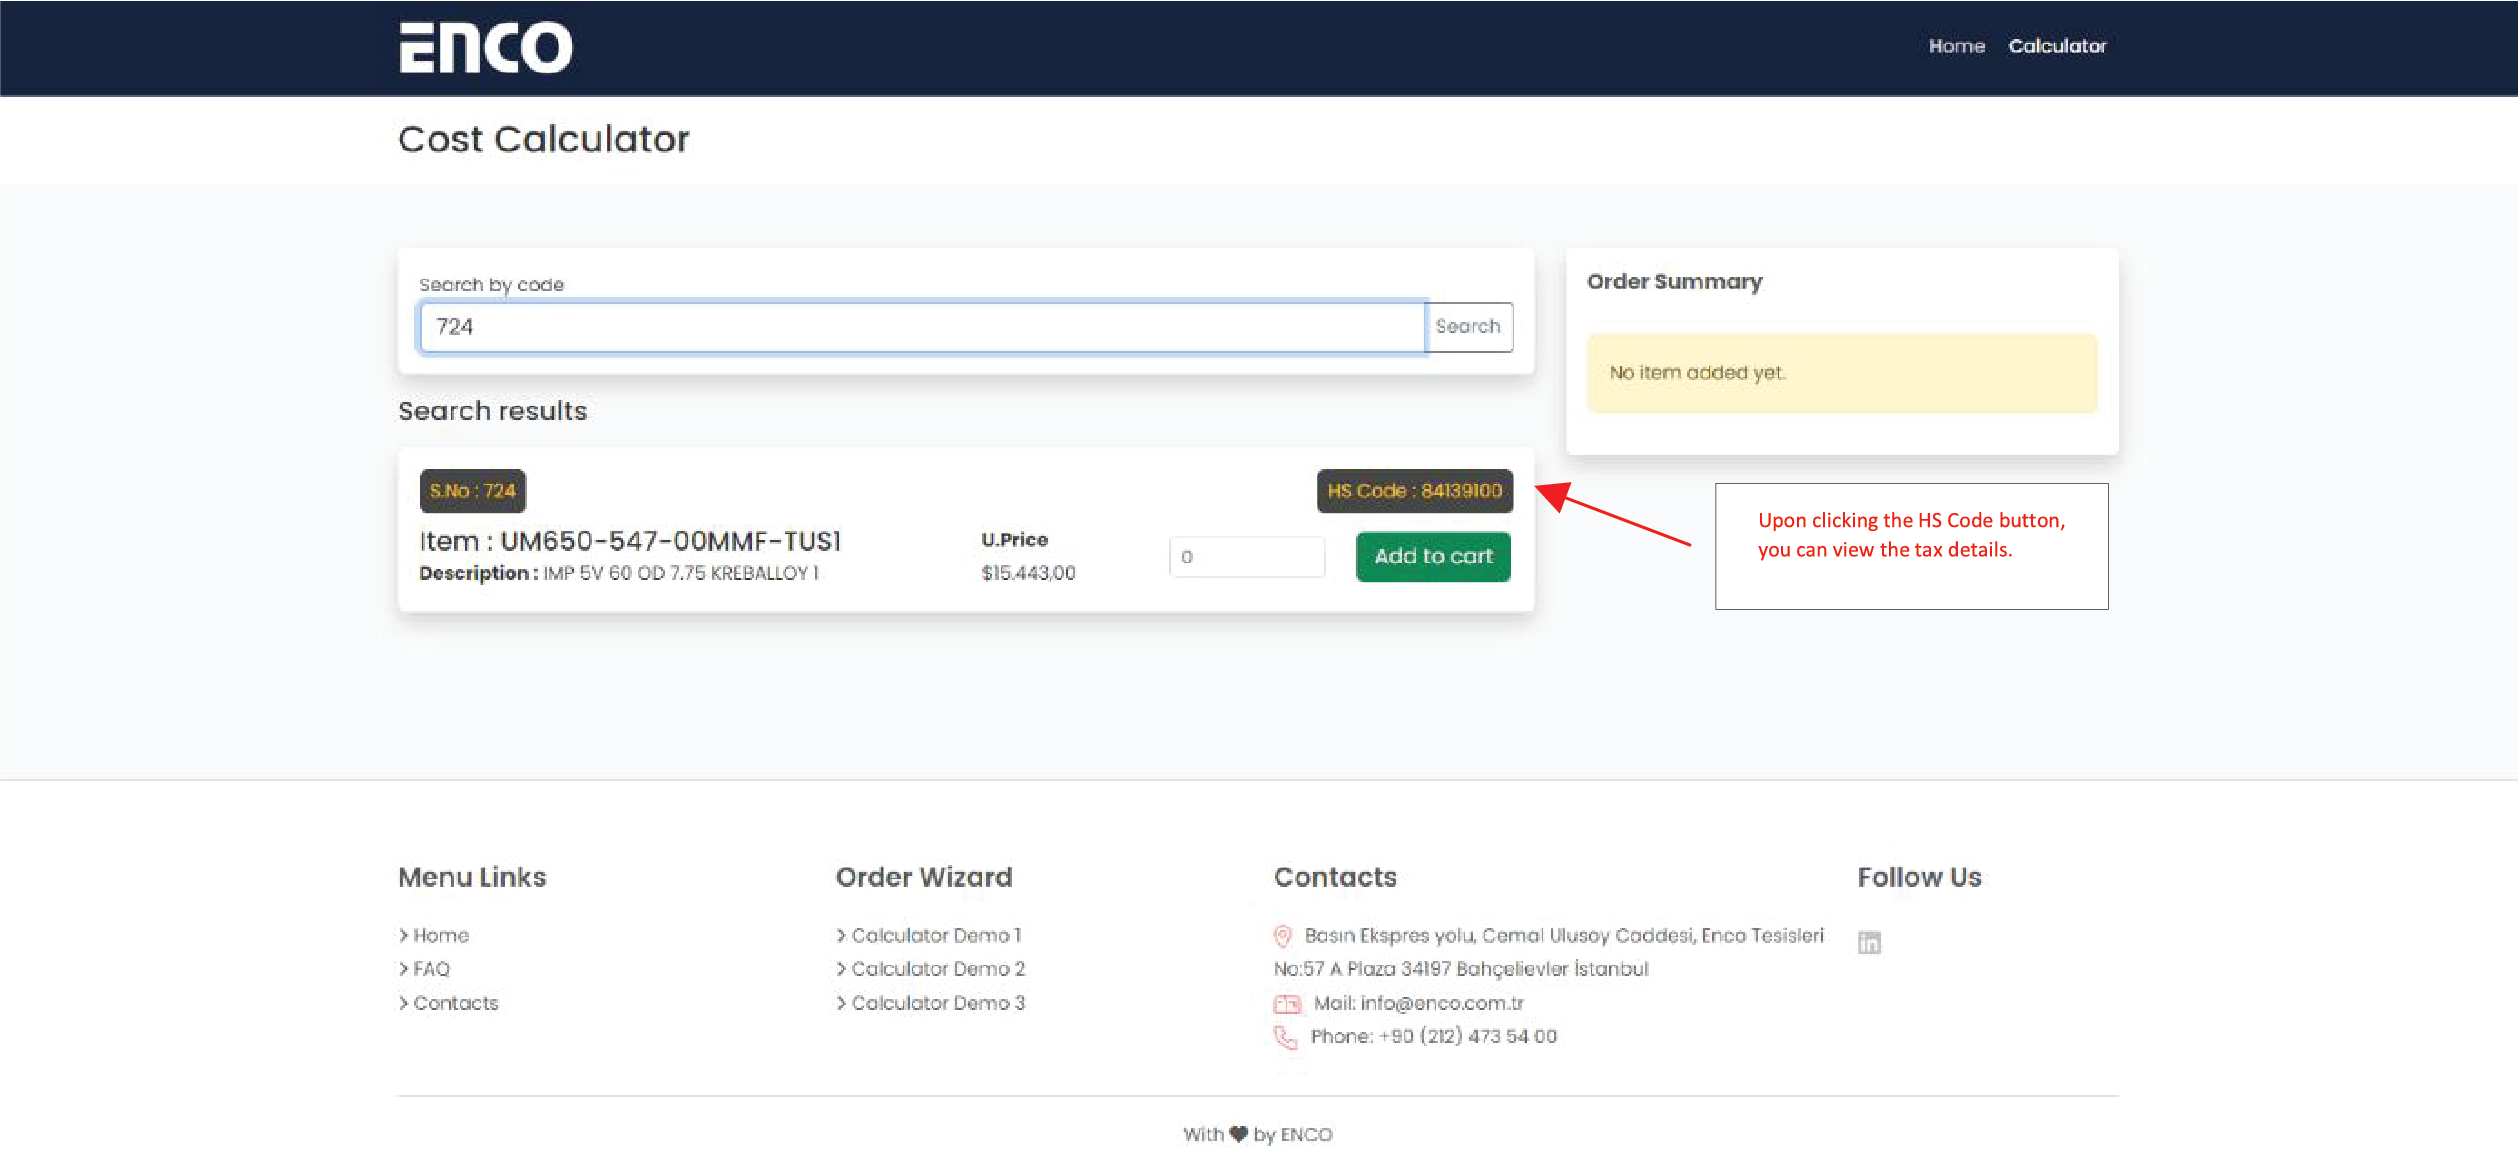Focus the Search by code input field
2519x1172 pixels.
coord(920,327)
